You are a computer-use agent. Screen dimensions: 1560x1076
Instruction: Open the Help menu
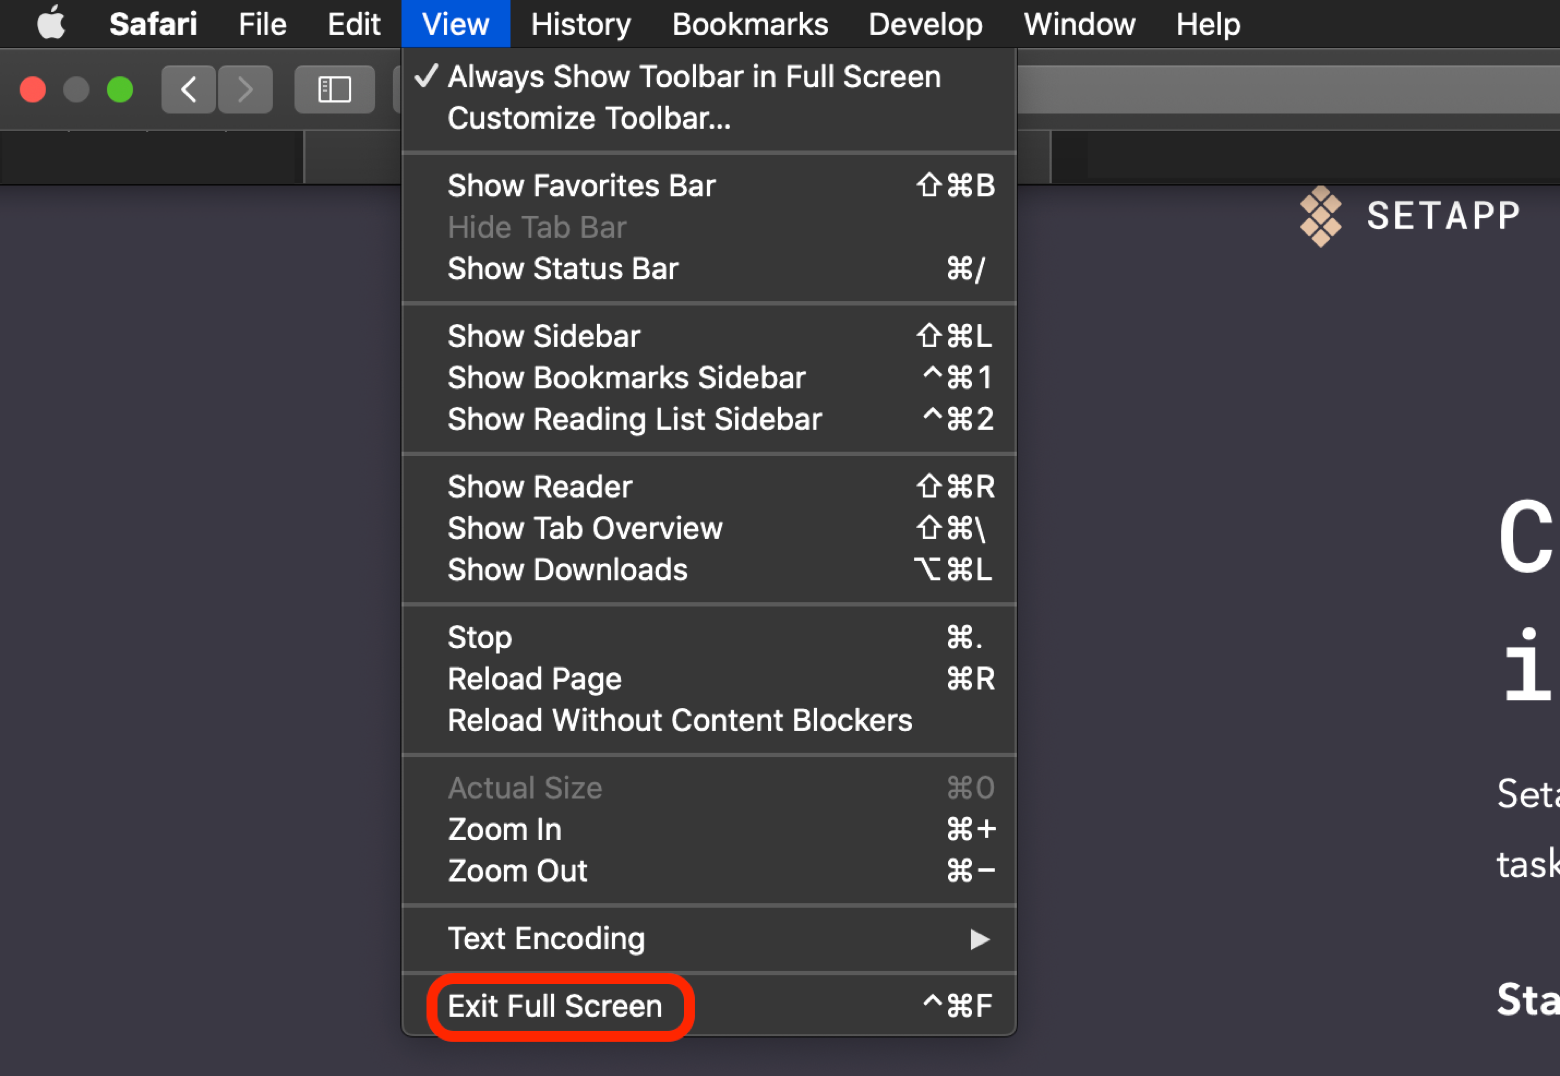pos(1207,23)
